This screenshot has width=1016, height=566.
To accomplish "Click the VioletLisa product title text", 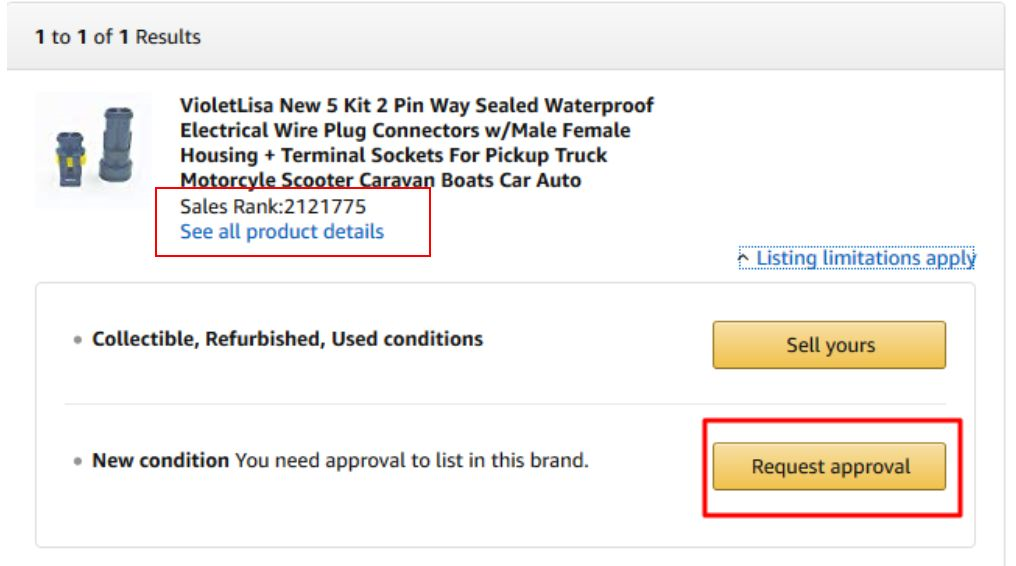I will 416,106.
